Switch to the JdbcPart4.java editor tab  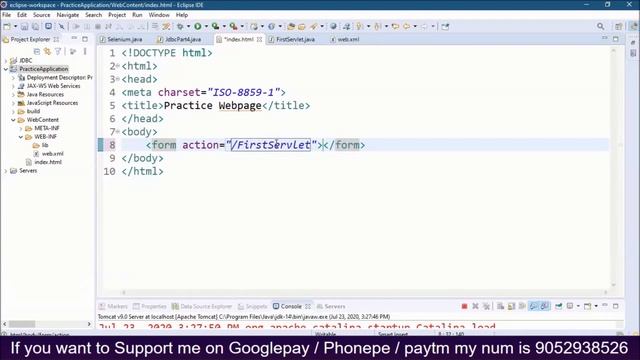pyautogui.click(x=180, y=40)
